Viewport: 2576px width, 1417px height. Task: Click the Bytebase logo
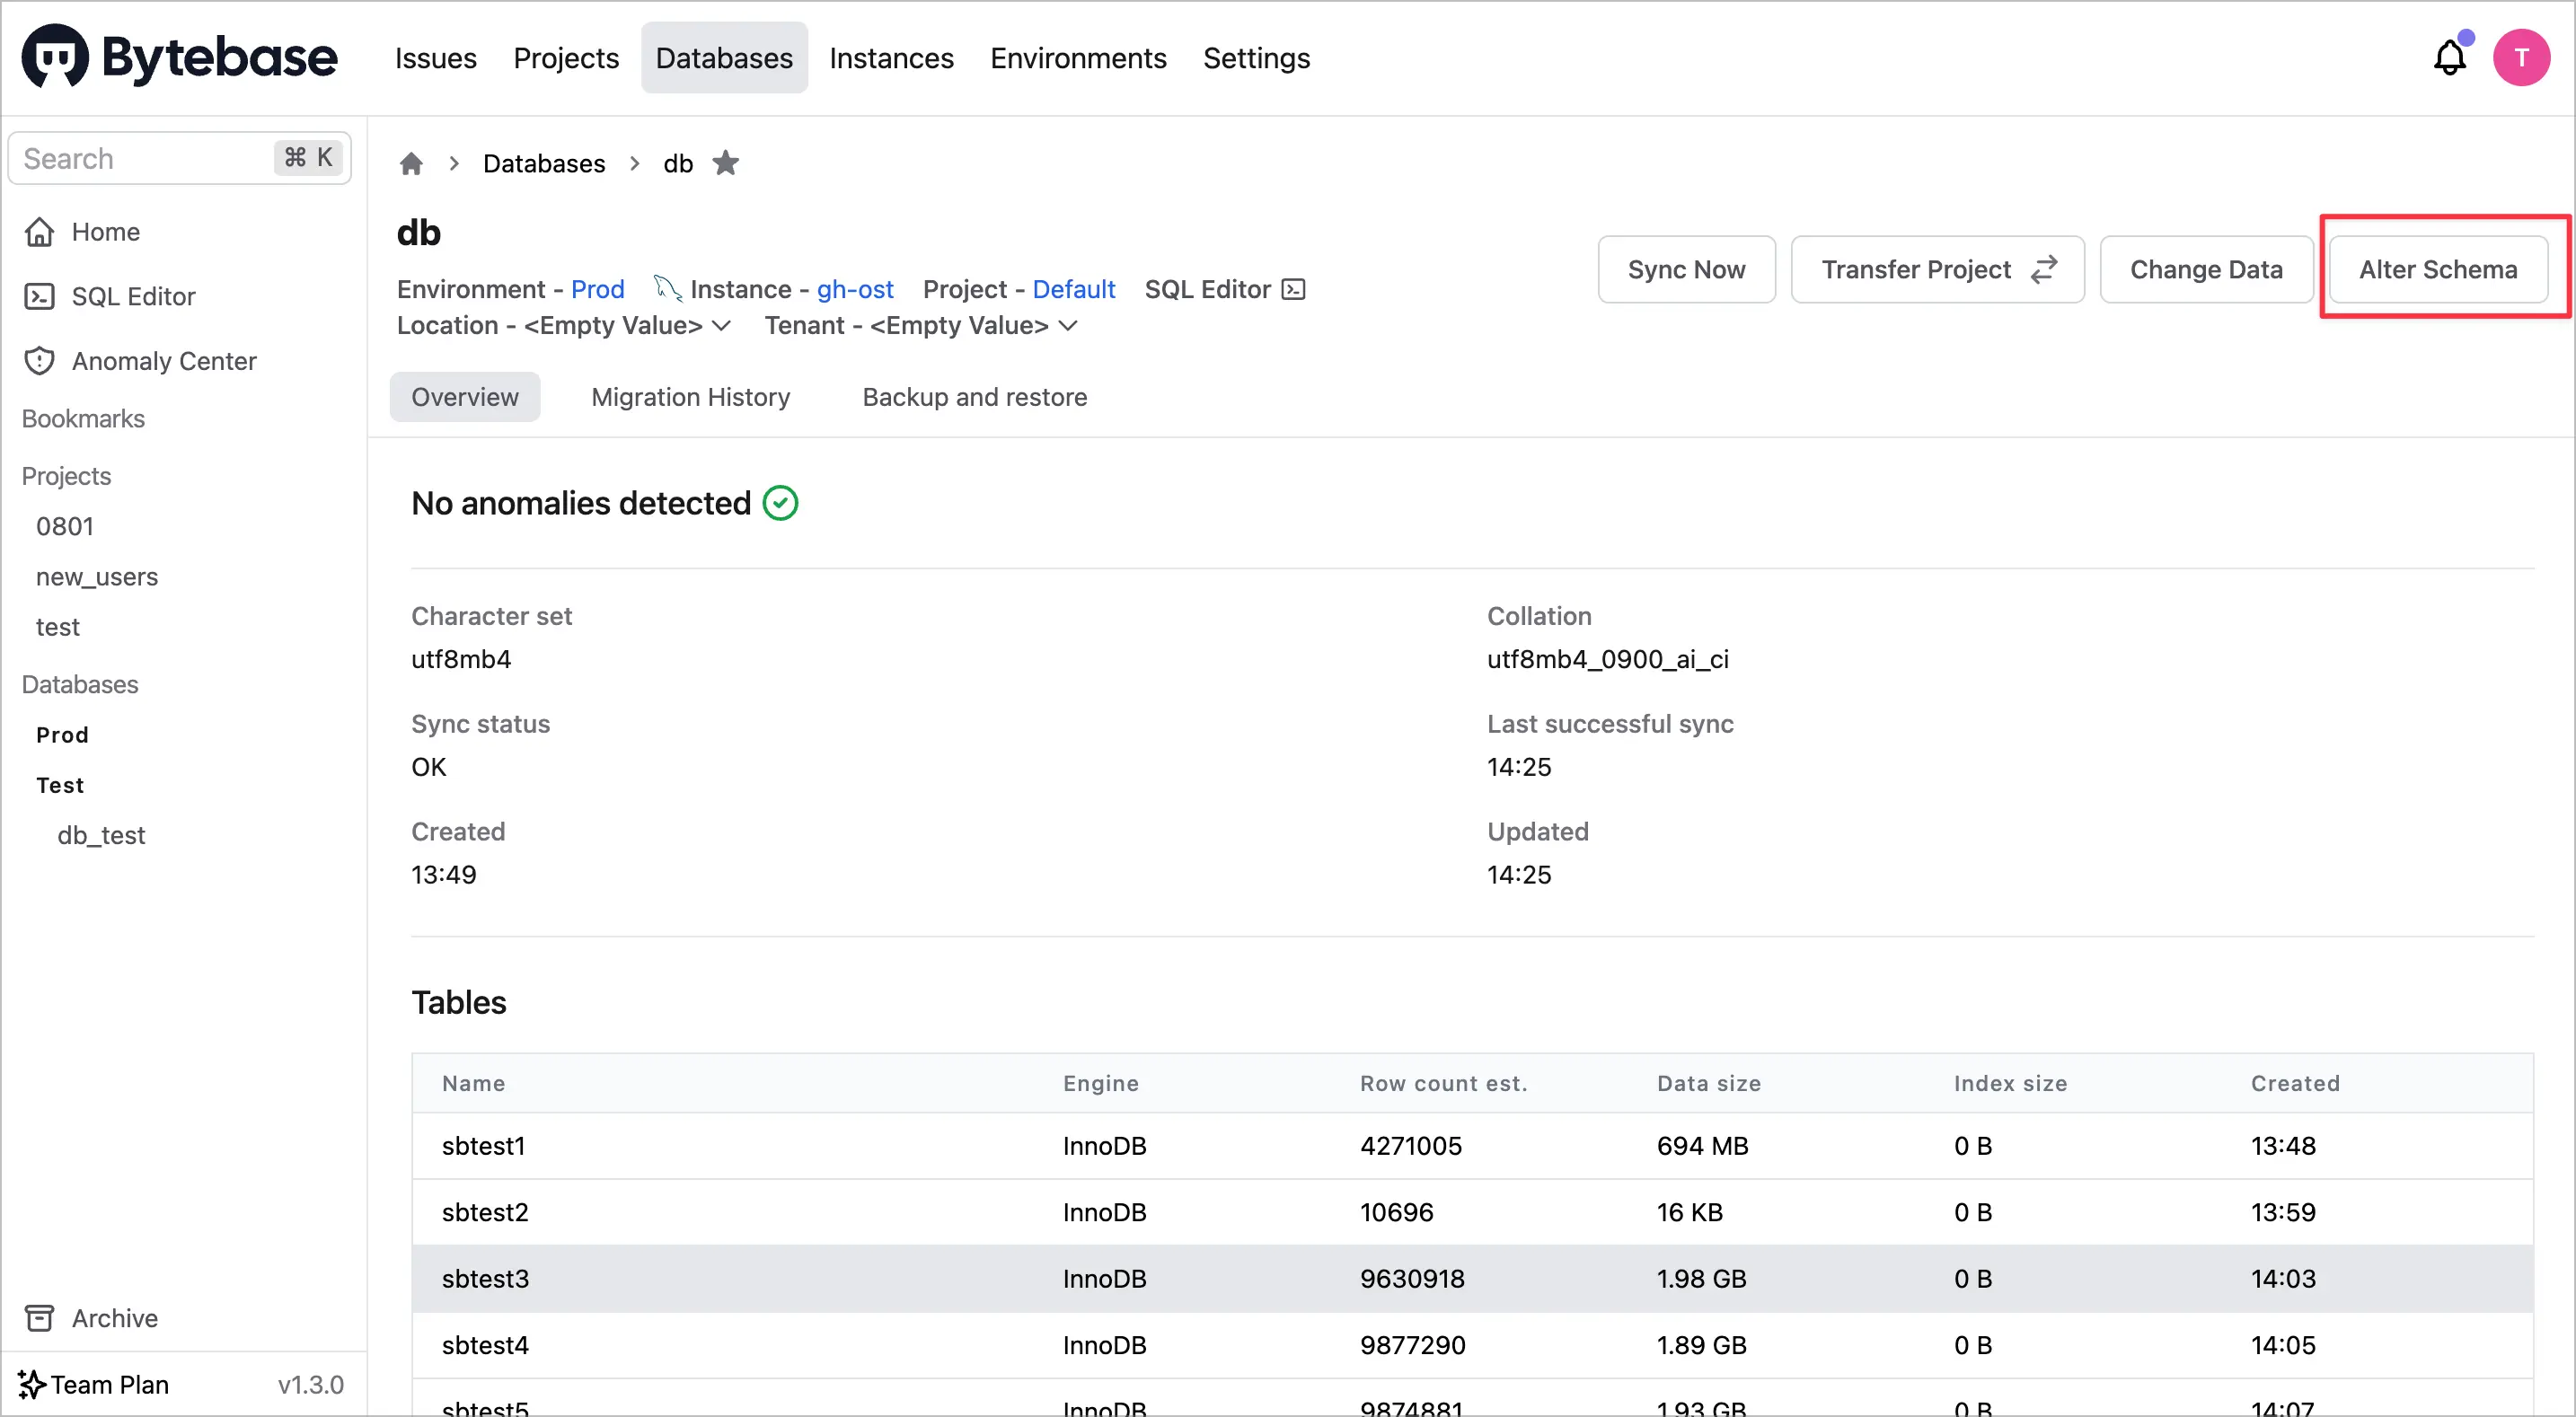[x=180, y=58]
